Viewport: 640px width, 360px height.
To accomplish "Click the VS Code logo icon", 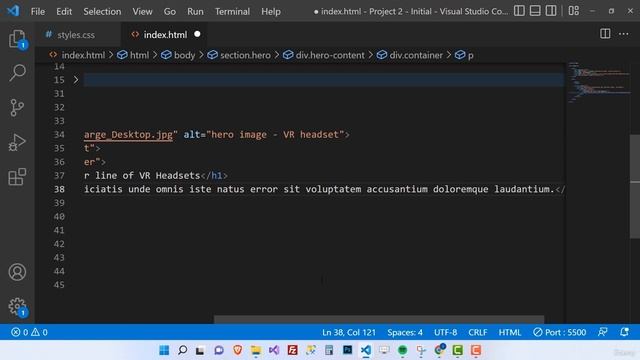I will 13,11.
